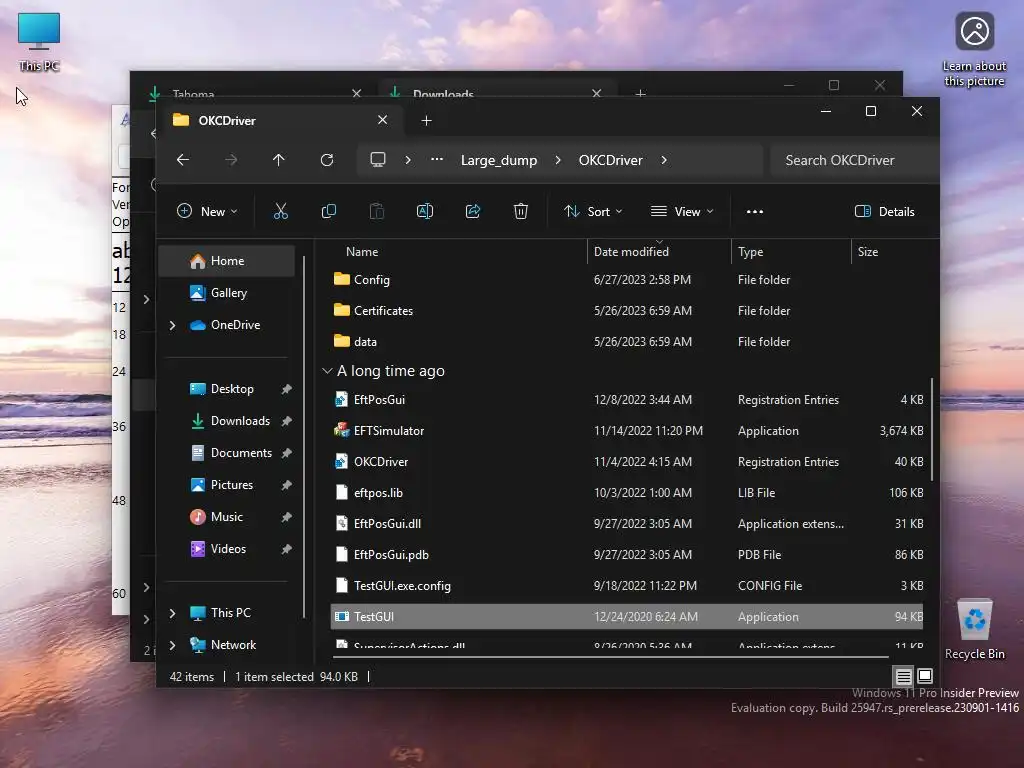
Task: Switch to details list view icon
Action: pos(903,677)
